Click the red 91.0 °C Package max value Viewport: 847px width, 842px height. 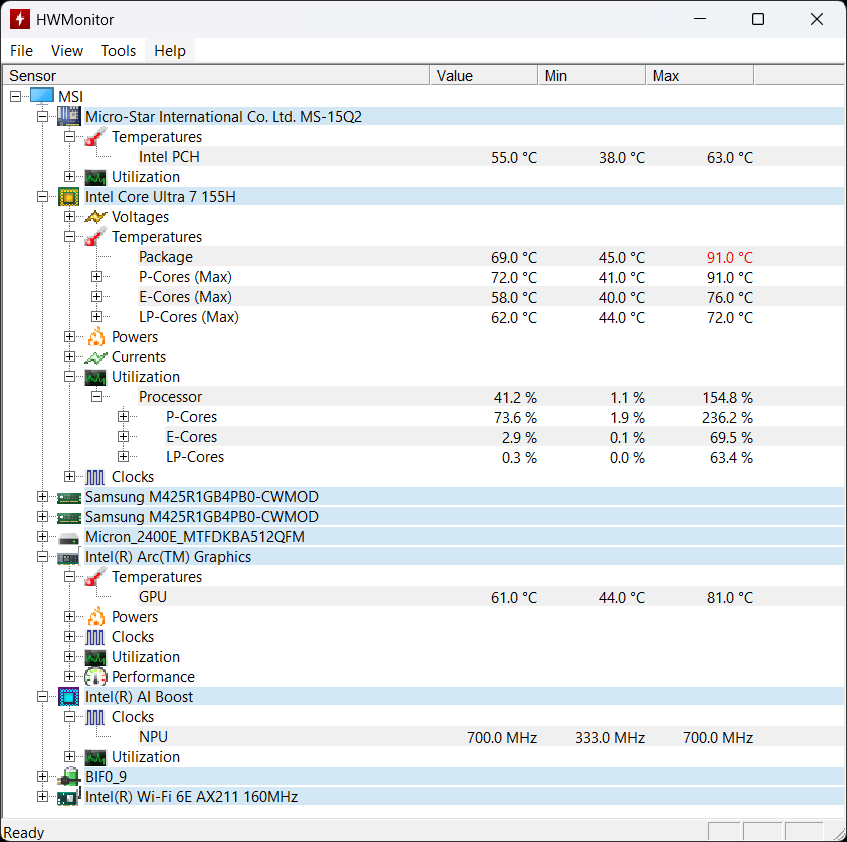point(730,258)
